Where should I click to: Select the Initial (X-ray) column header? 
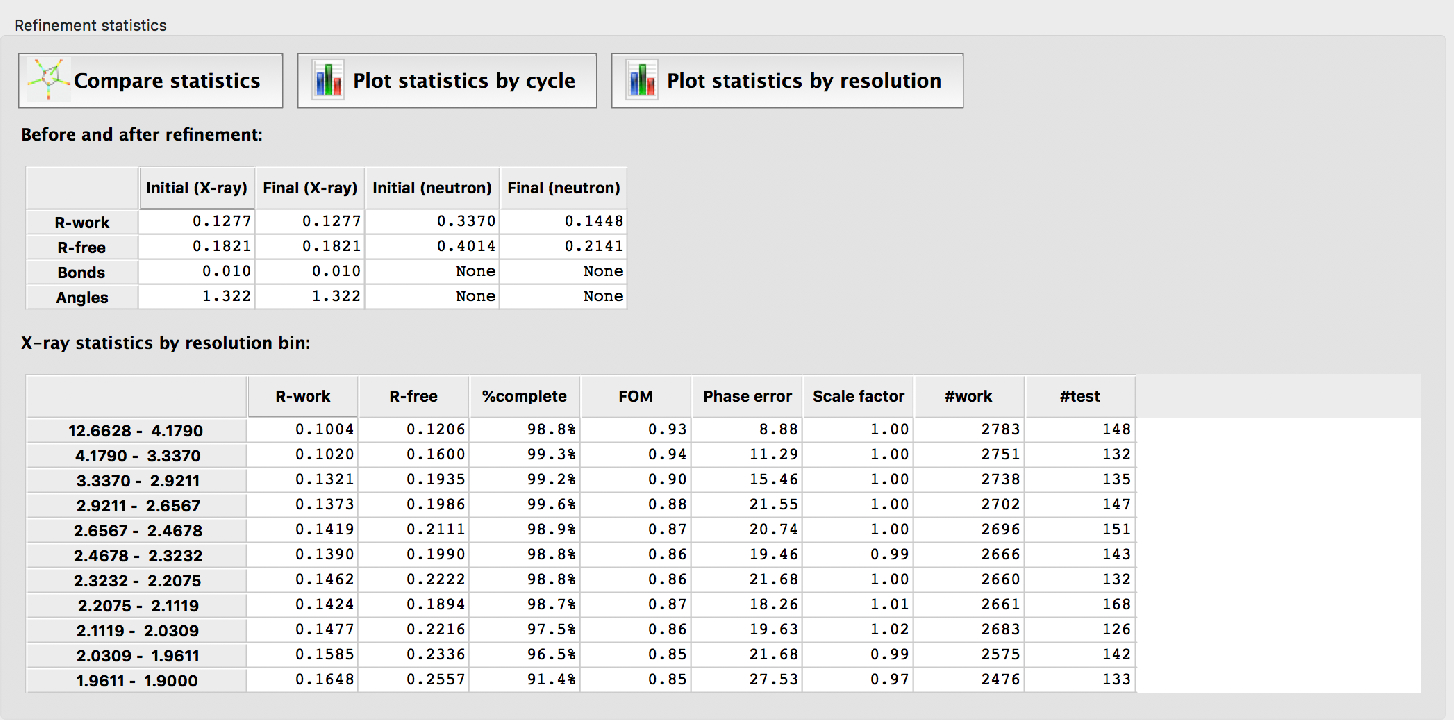click(x=196, y=188)
